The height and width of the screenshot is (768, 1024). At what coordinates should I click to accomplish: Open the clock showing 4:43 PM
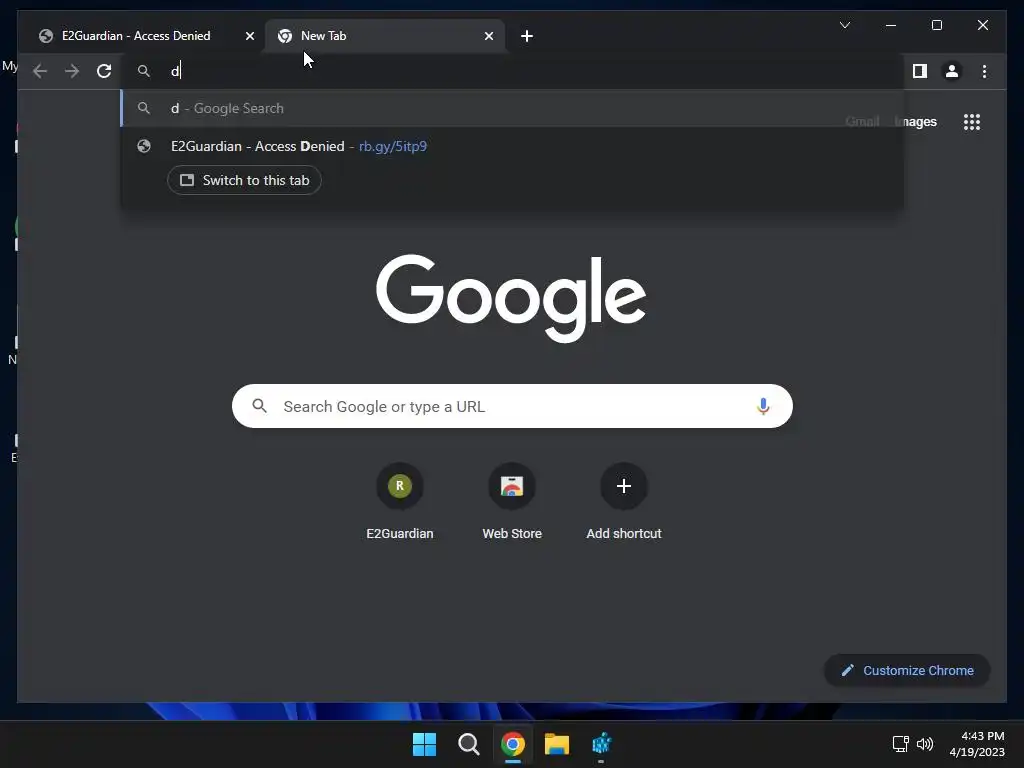pyautogui.click(x=977, y=744)
